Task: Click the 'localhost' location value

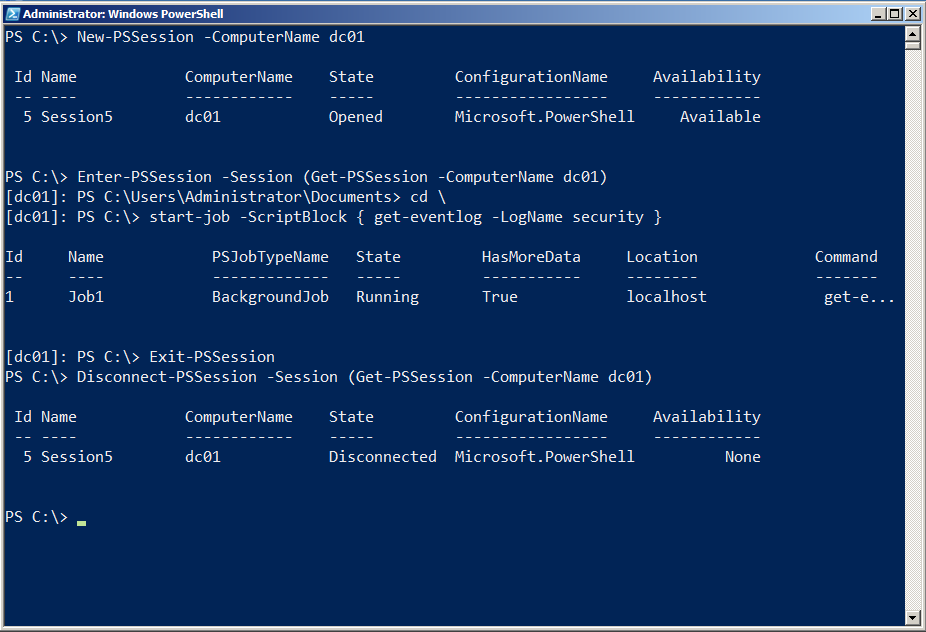Action: coord(666,297)
